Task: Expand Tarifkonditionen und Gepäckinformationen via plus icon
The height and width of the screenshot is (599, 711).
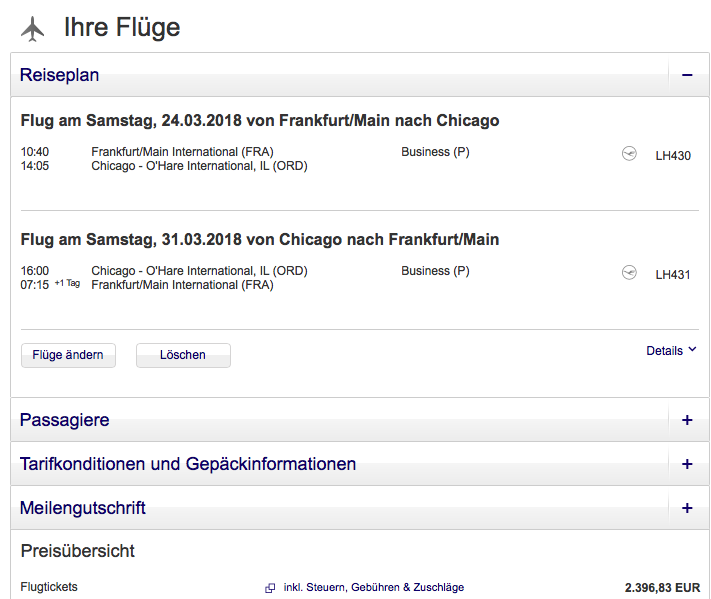Action: point(687,464)
